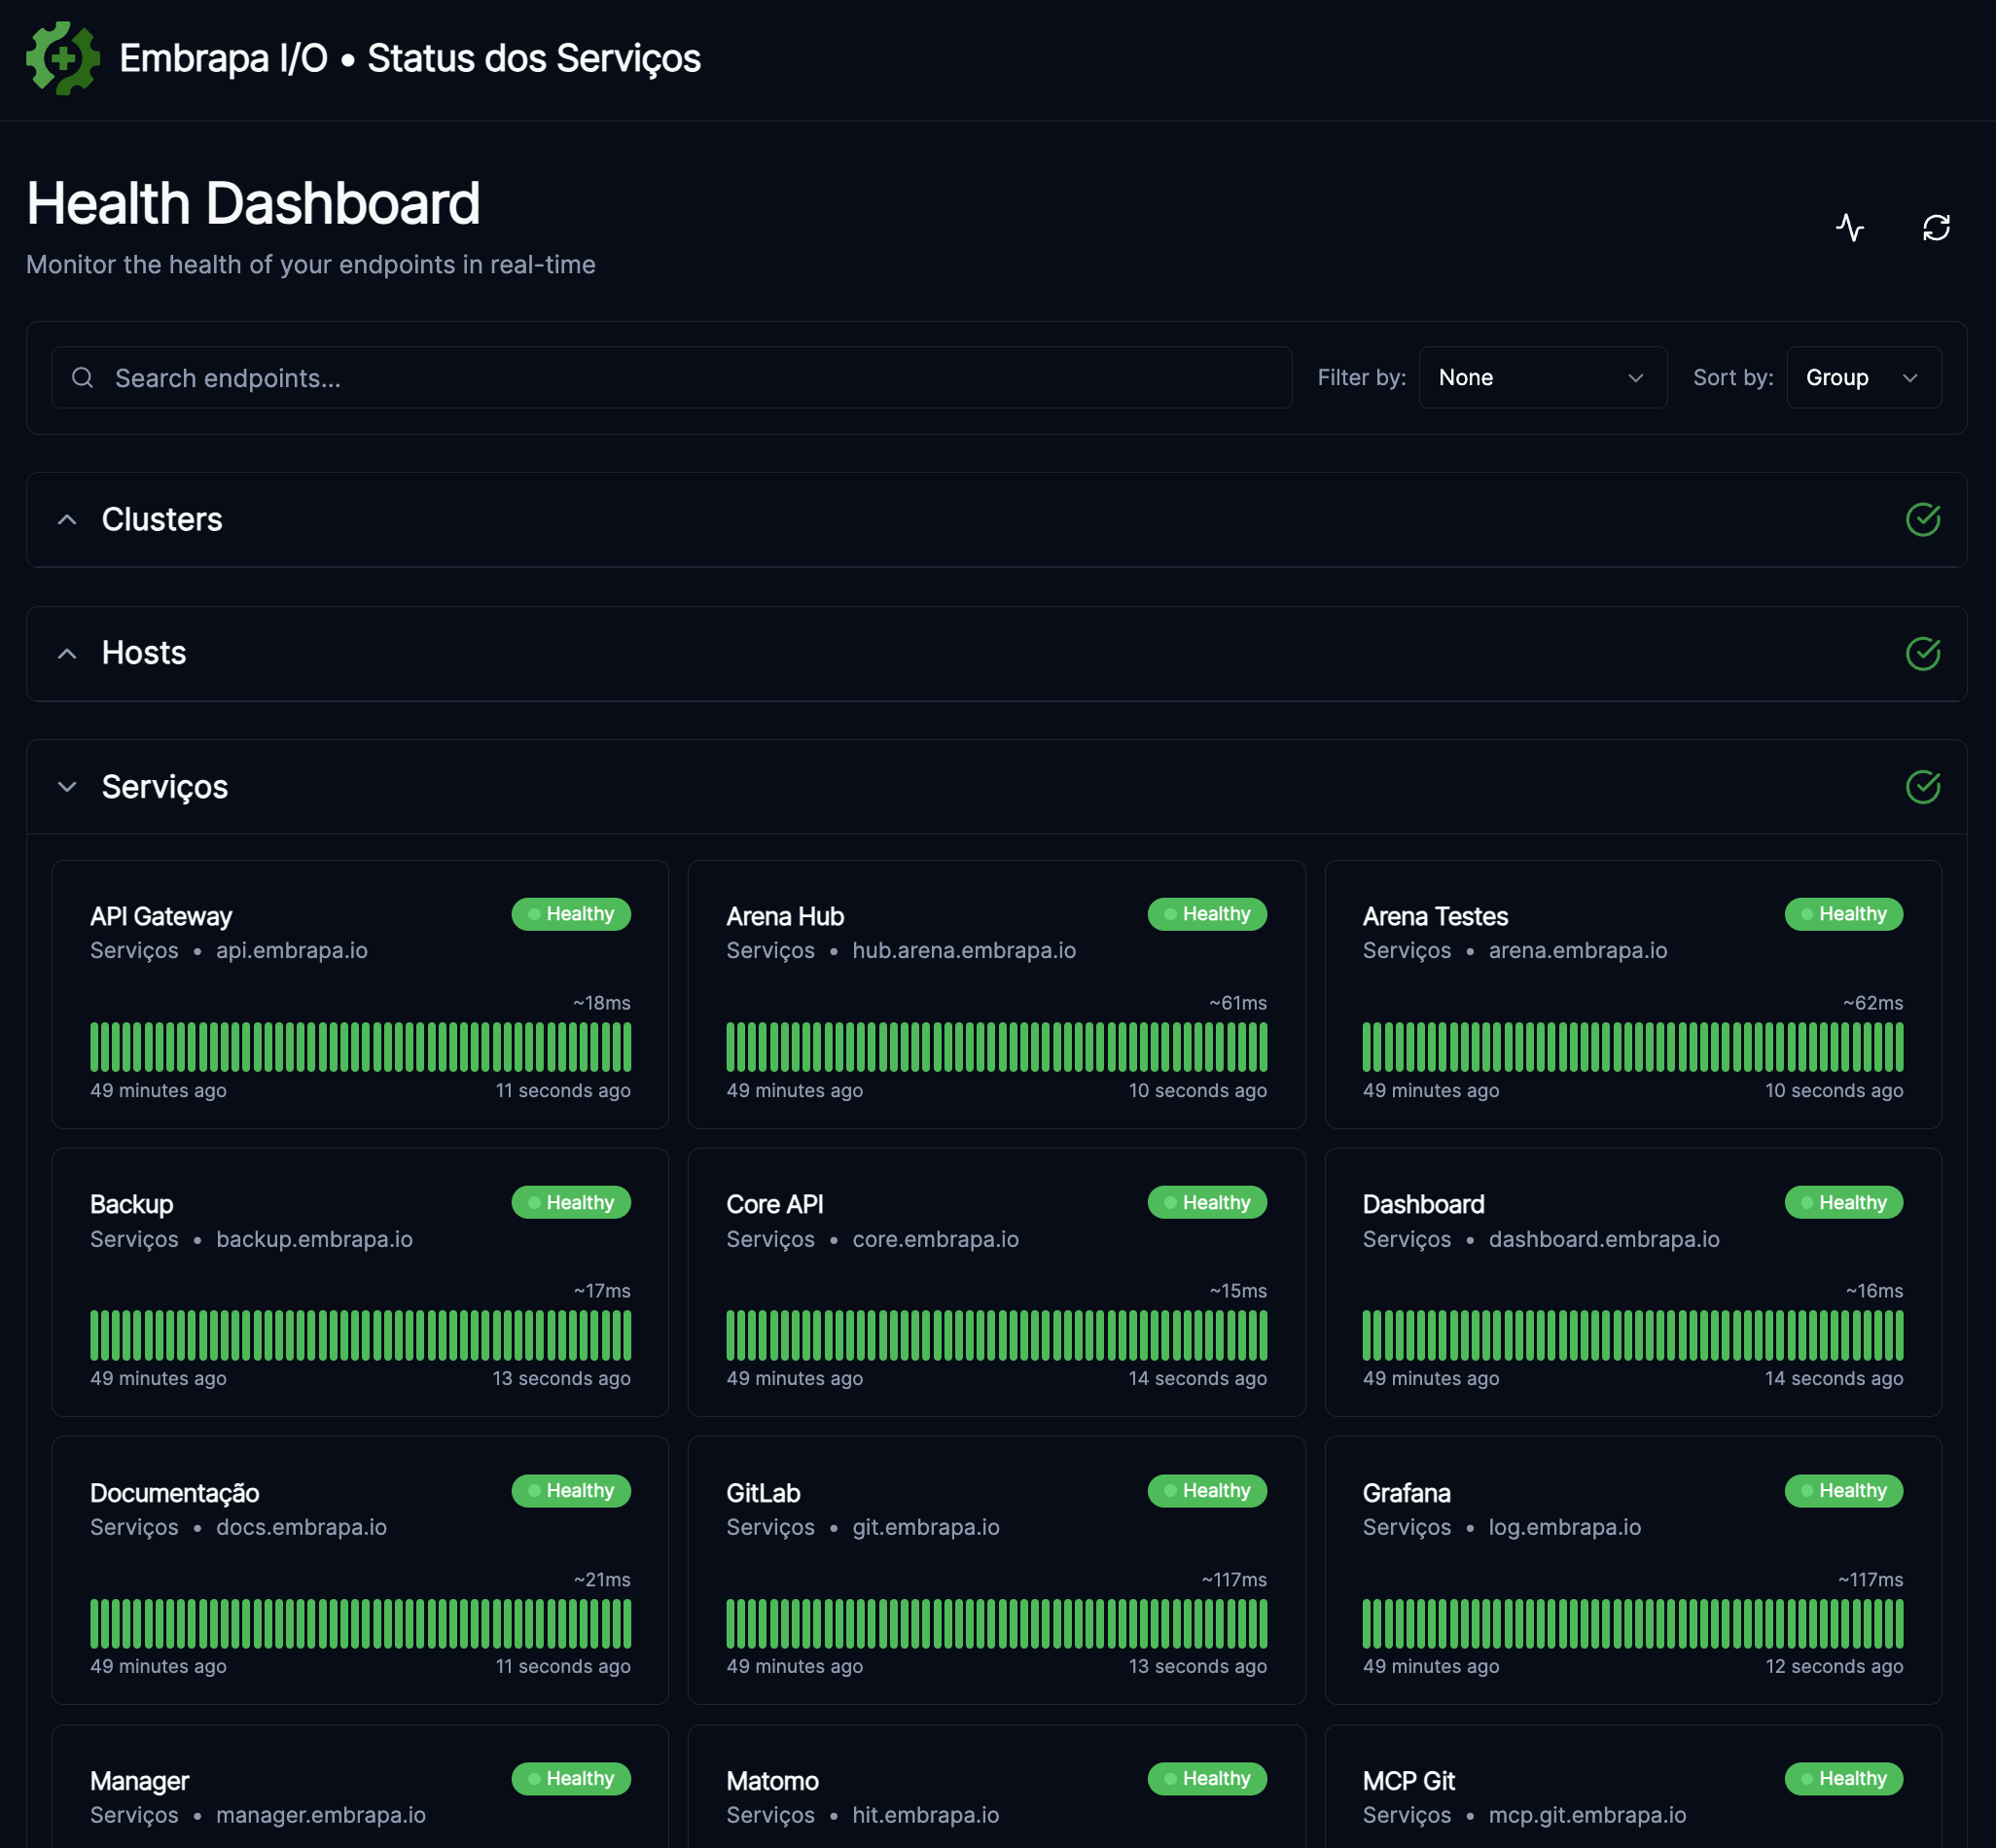The height and width of the screenshot is (1848, 1996).
Task: Expand the Clusters section chevron
Action: point(67,520)
